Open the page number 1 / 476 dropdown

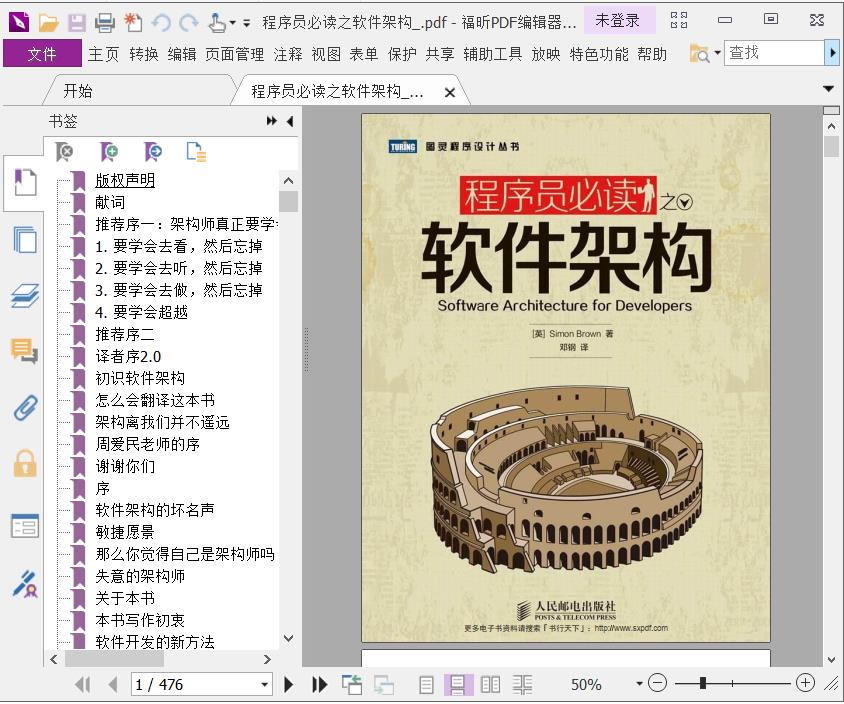coord(264,685)
